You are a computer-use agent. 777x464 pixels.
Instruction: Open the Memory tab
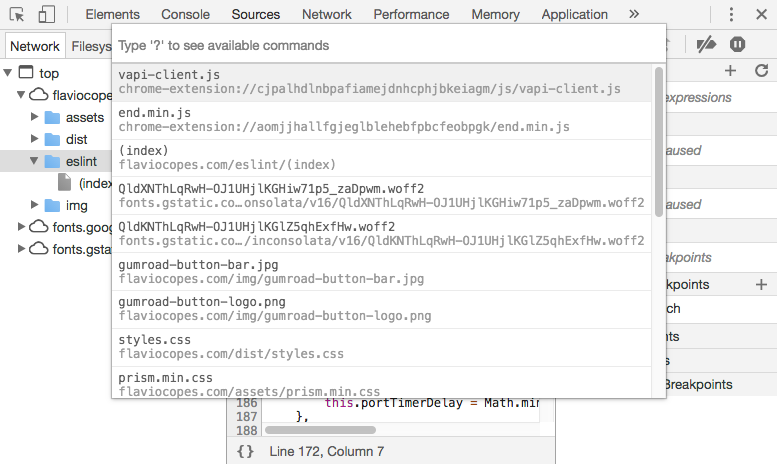[496, 14]
